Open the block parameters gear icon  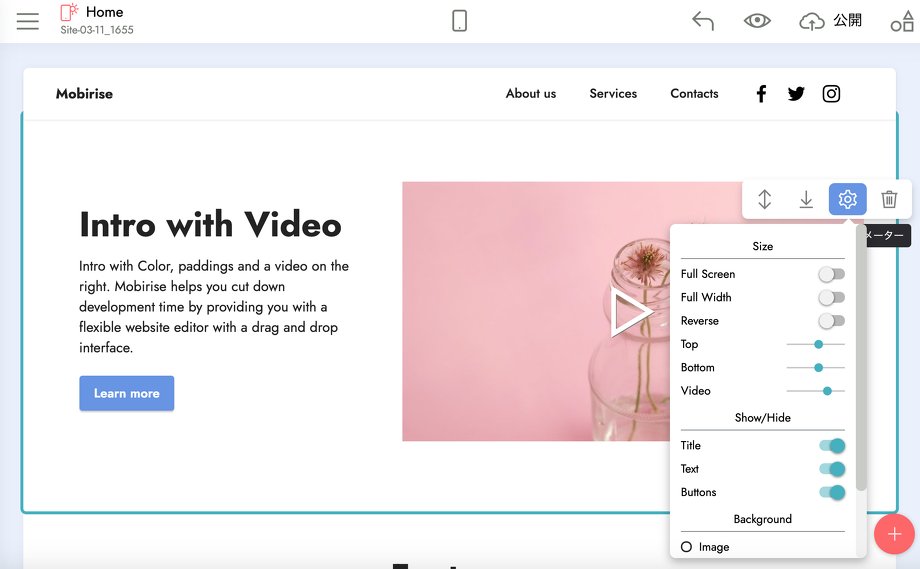848,200
